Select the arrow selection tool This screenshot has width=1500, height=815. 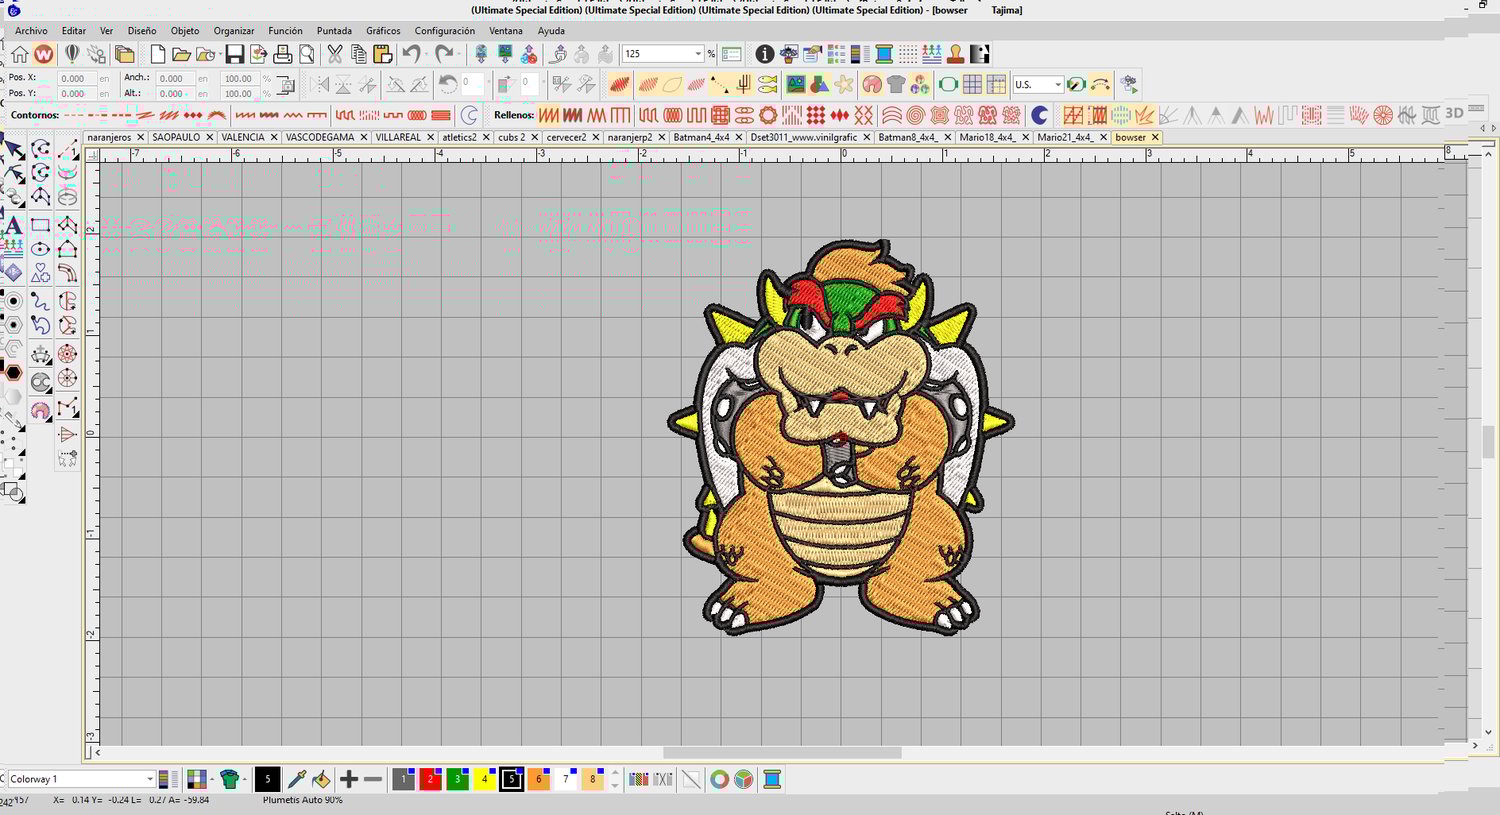pos(13,150)
